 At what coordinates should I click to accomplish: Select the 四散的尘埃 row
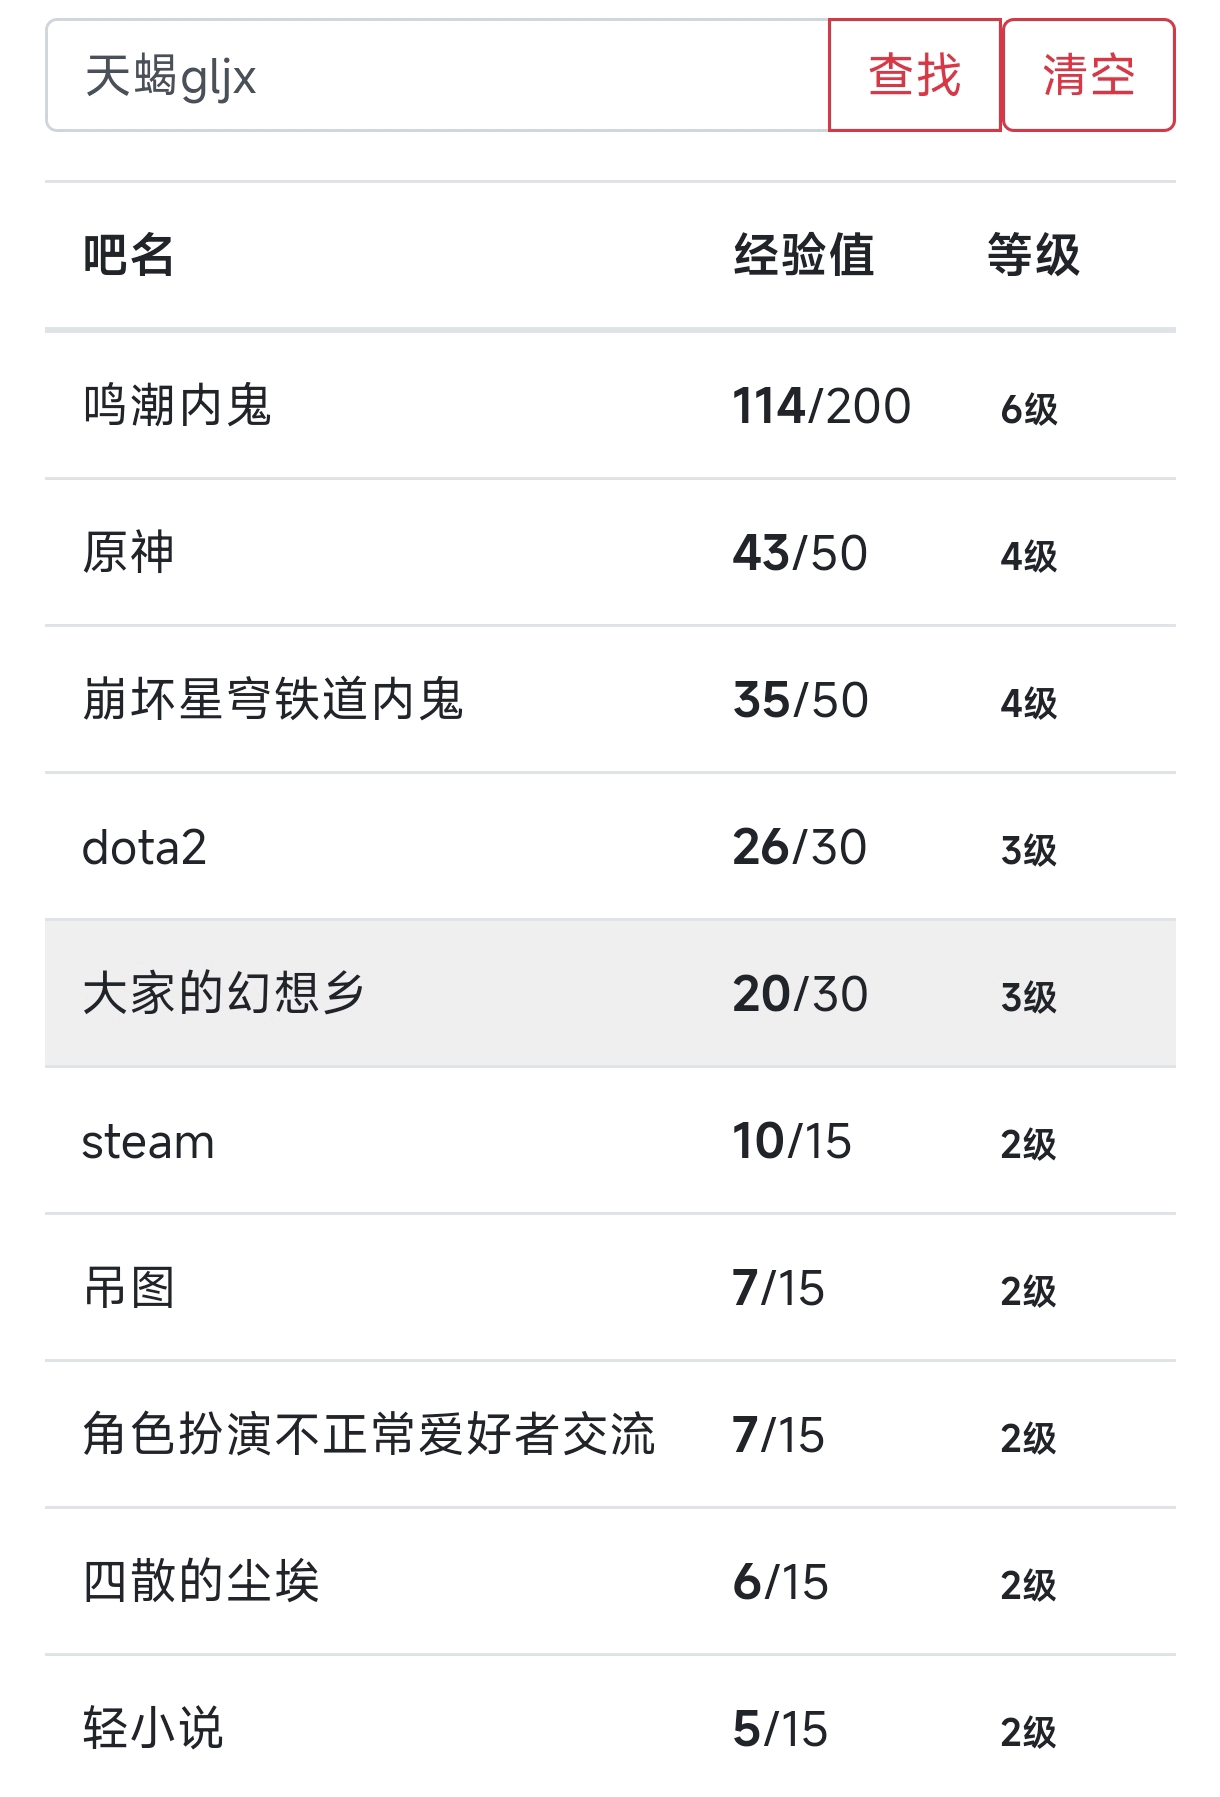coord(610,1582)
